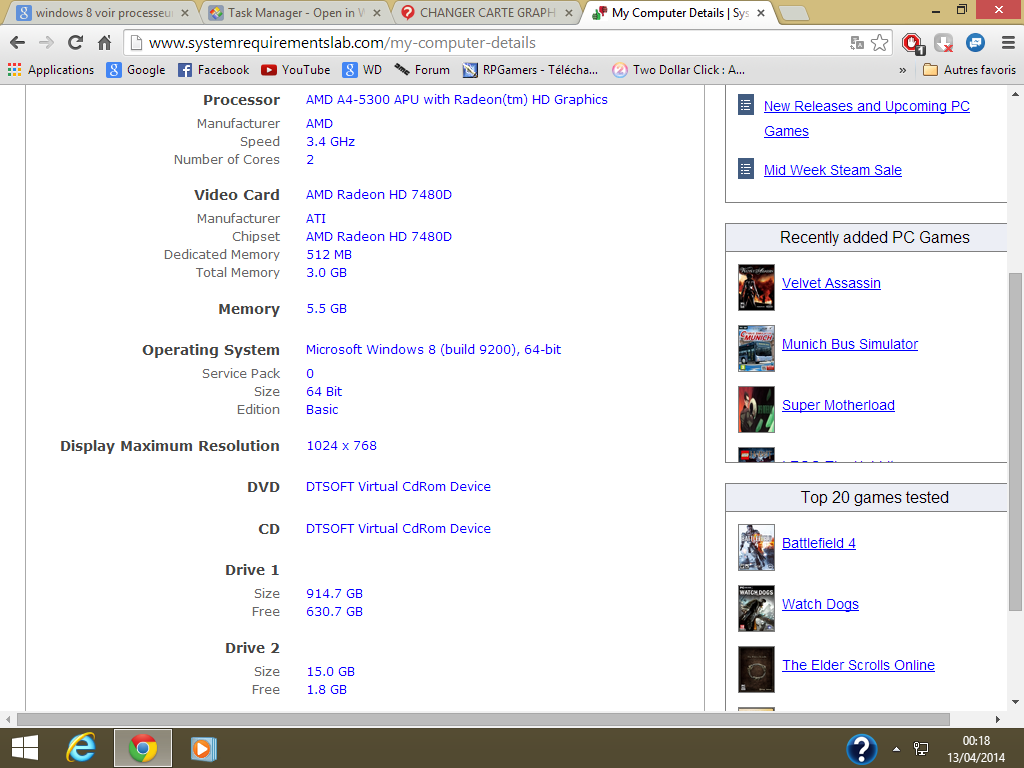Open the browser home page icon
1024x768 pixels.
(x=104, y=43)
